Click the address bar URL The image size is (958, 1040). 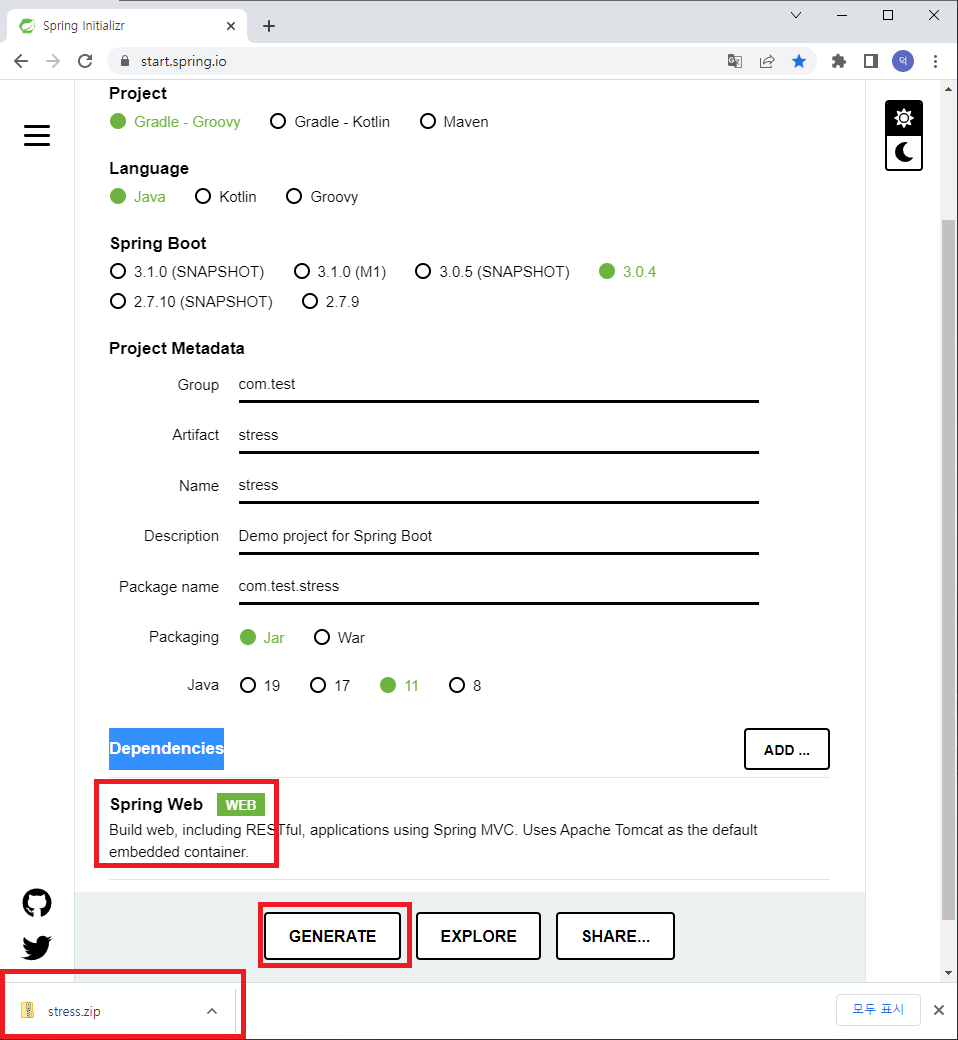[x=183, y=61]
